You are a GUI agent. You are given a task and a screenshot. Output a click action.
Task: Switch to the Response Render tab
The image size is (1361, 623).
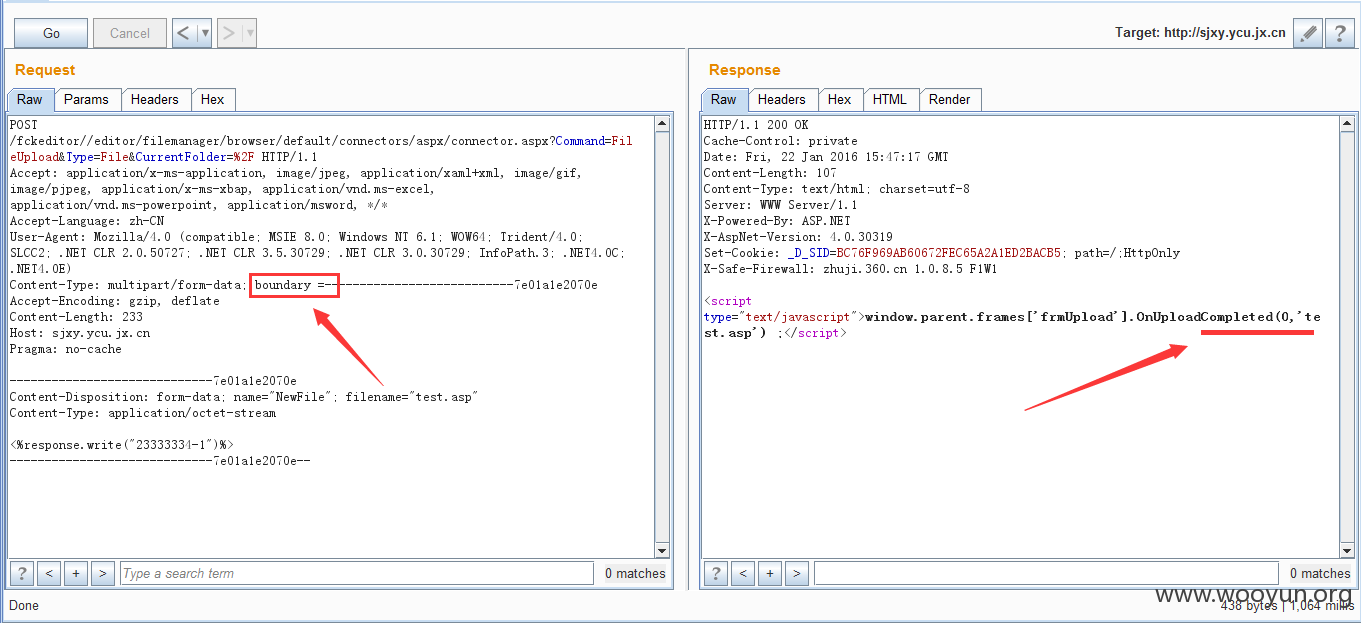949,99
